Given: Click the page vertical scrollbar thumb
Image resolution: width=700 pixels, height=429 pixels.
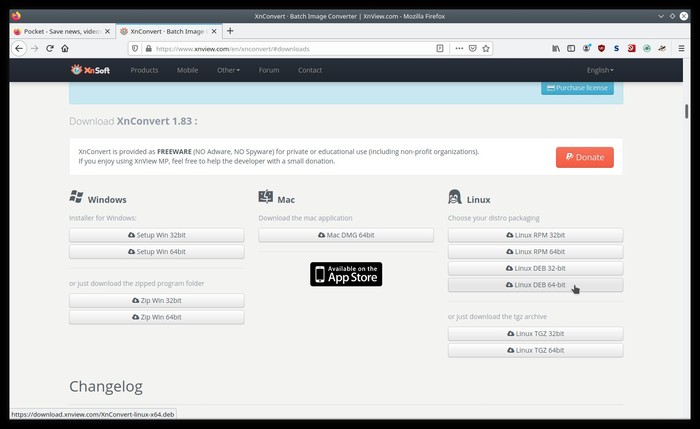Looking at the screenshot, I should click(x=686, y=111).
